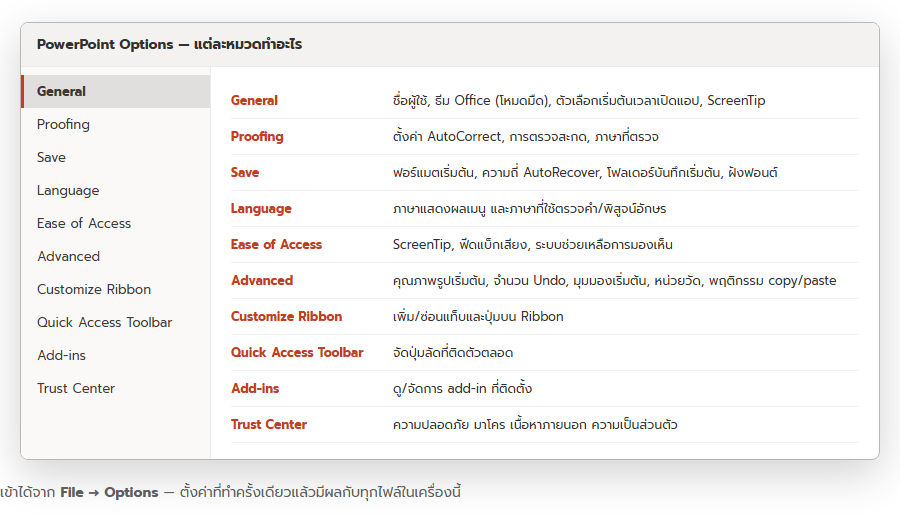
Task: Click the red Language row heading
Action: coord(261,209)
